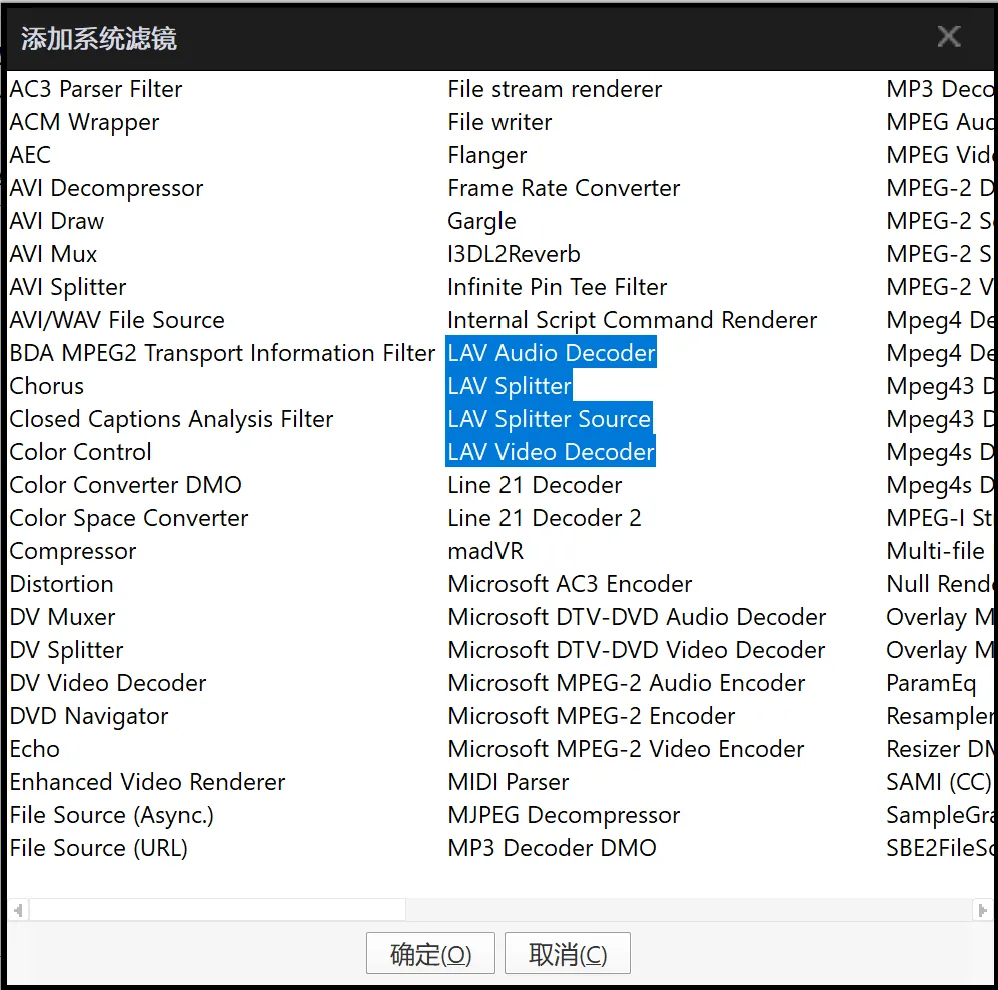Pick AVI/WAV File Source entry
This screenshot has width=998, height=990.
click(117, 320)
